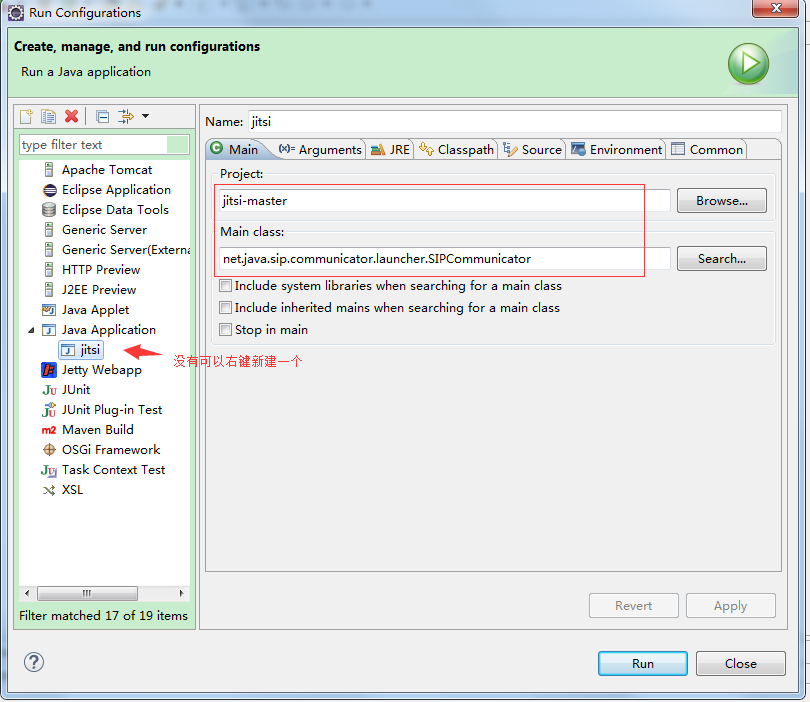Click the Filter launch configurations icon
The width and height of the screenshot is (810, 702).
tap(126, 116)
